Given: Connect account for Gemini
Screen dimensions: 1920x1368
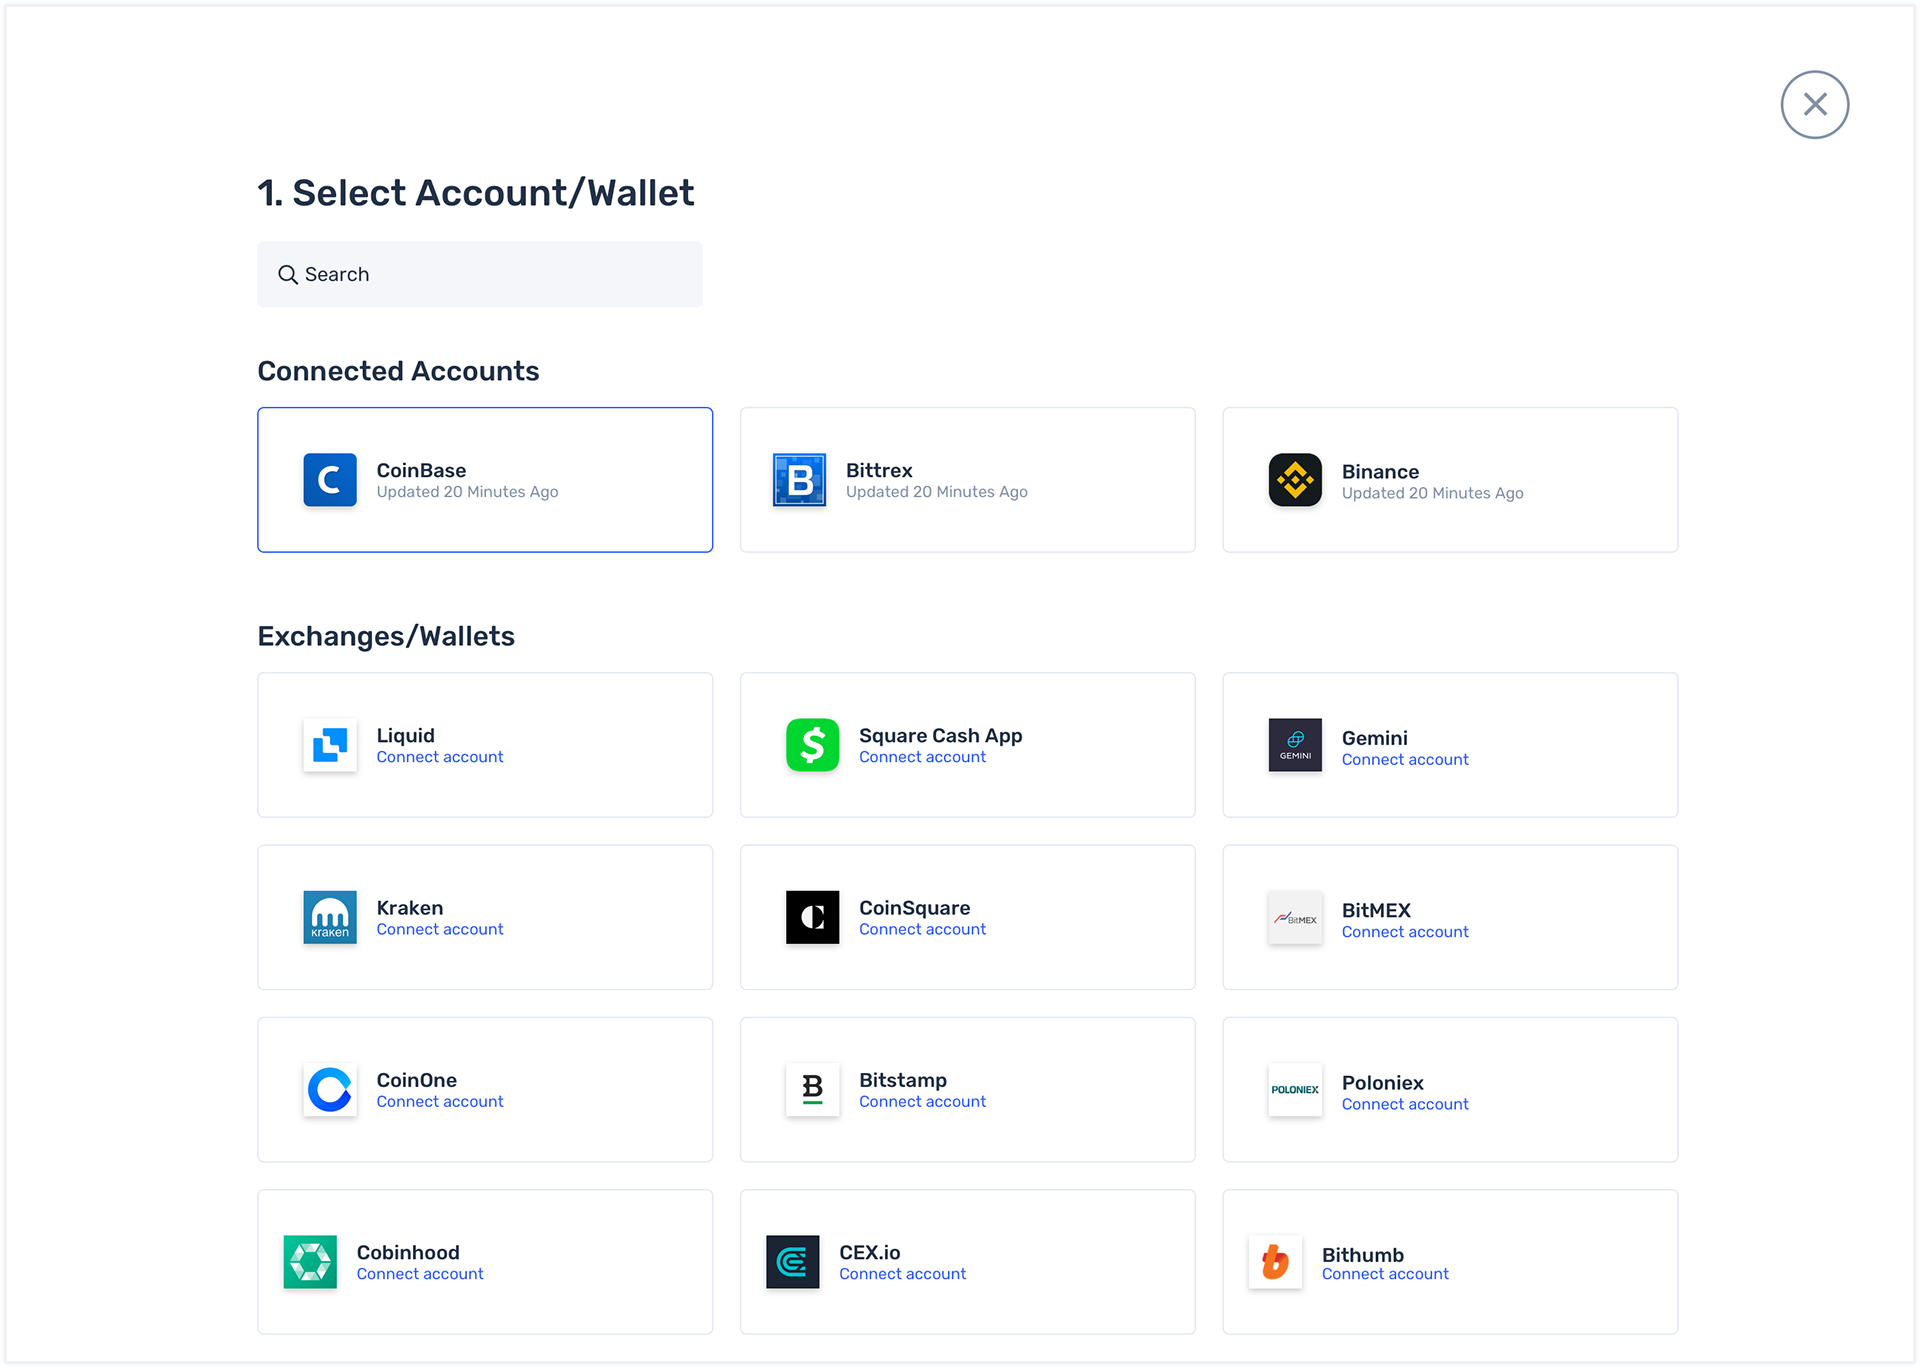Looking at the screenshot, I should point(1405,760).
